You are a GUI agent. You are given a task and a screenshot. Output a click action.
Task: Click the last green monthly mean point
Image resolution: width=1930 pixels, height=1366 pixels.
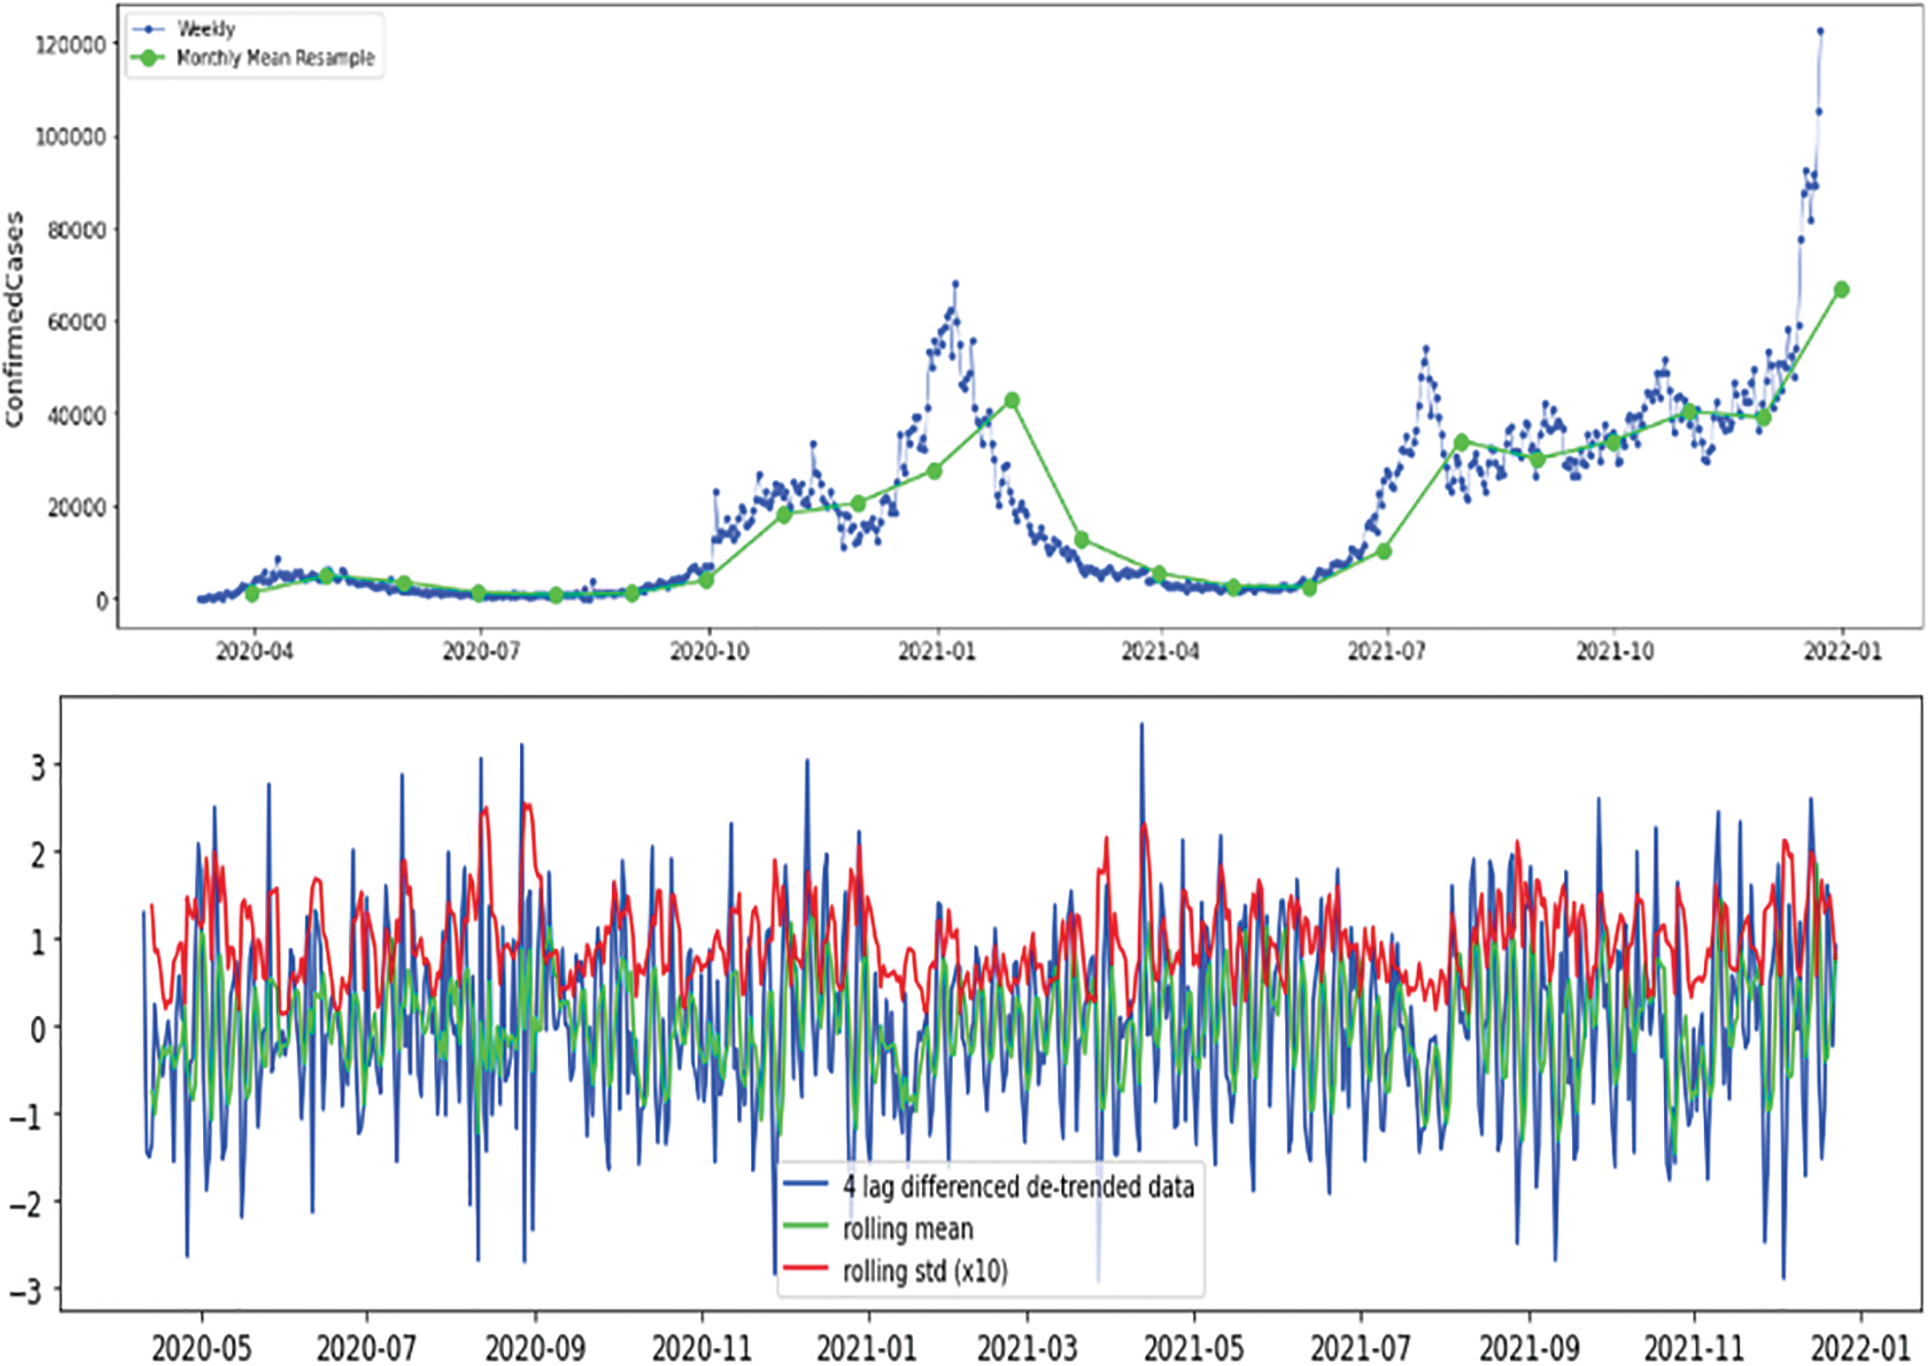[x=1841, y=290]
